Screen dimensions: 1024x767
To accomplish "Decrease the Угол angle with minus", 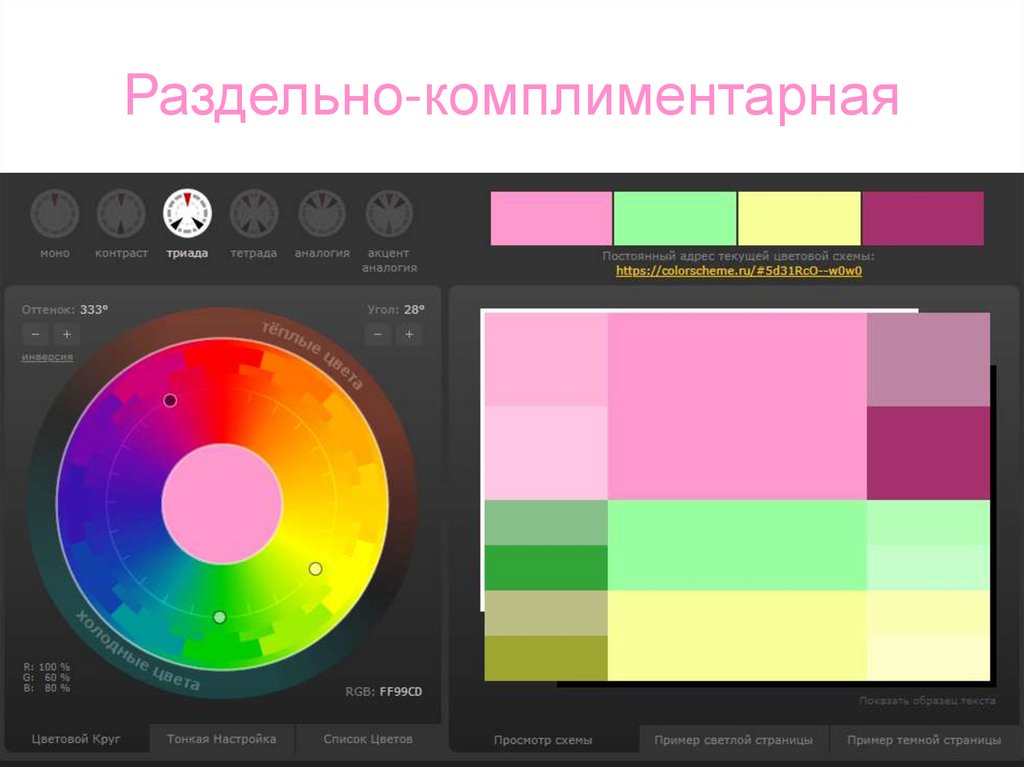I will 377,335.
